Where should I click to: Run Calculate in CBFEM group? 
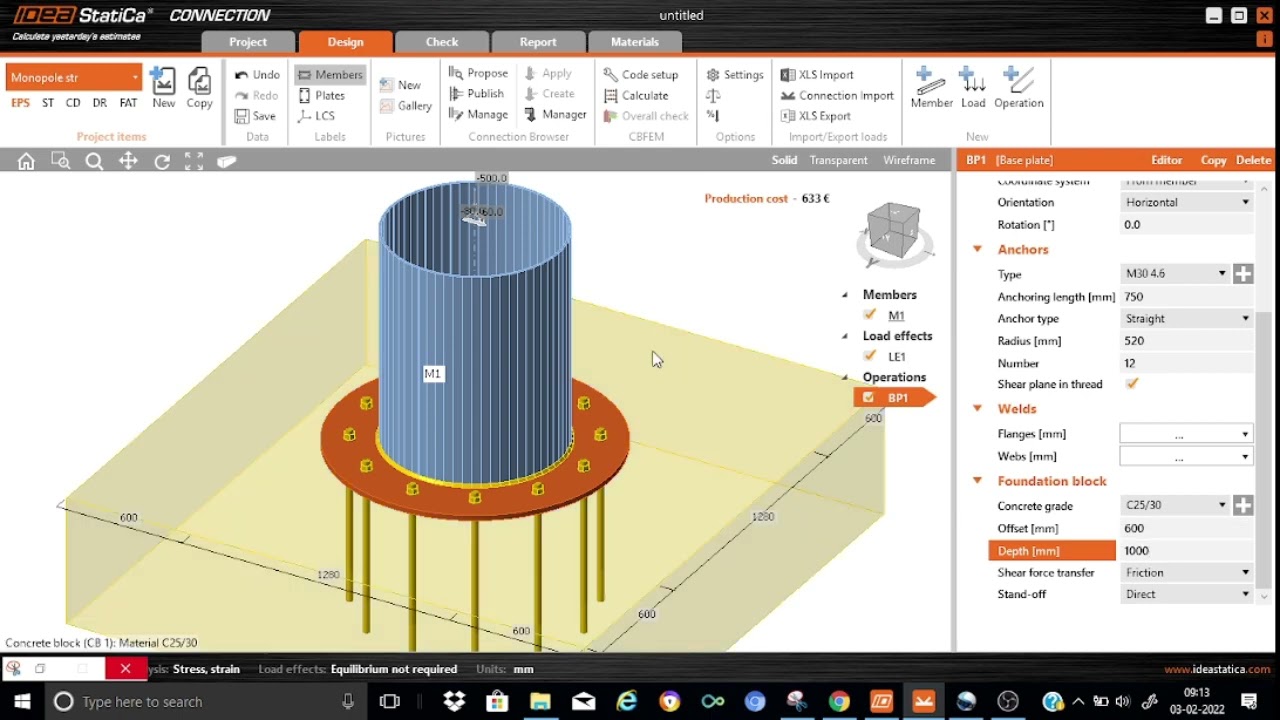pos(636,96)
